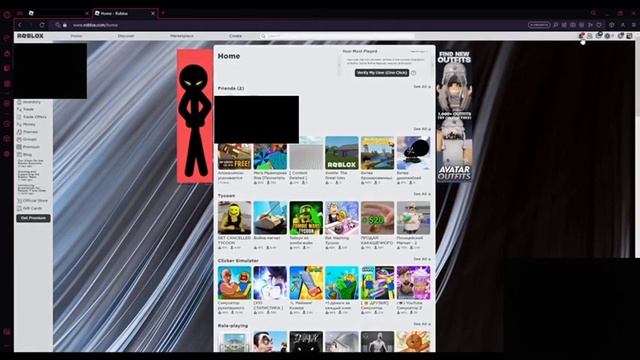The image size is (640, 360).
Task: Open Opera main menu logo icon
Action: [x=7, y=15]
